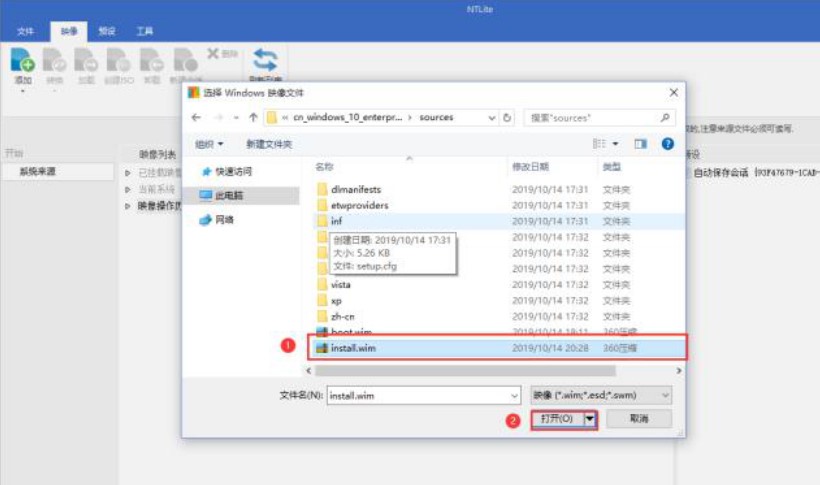Select Quick access (快速访问) in navigation pane
The image size is (820, 485).
coord(227,172)
